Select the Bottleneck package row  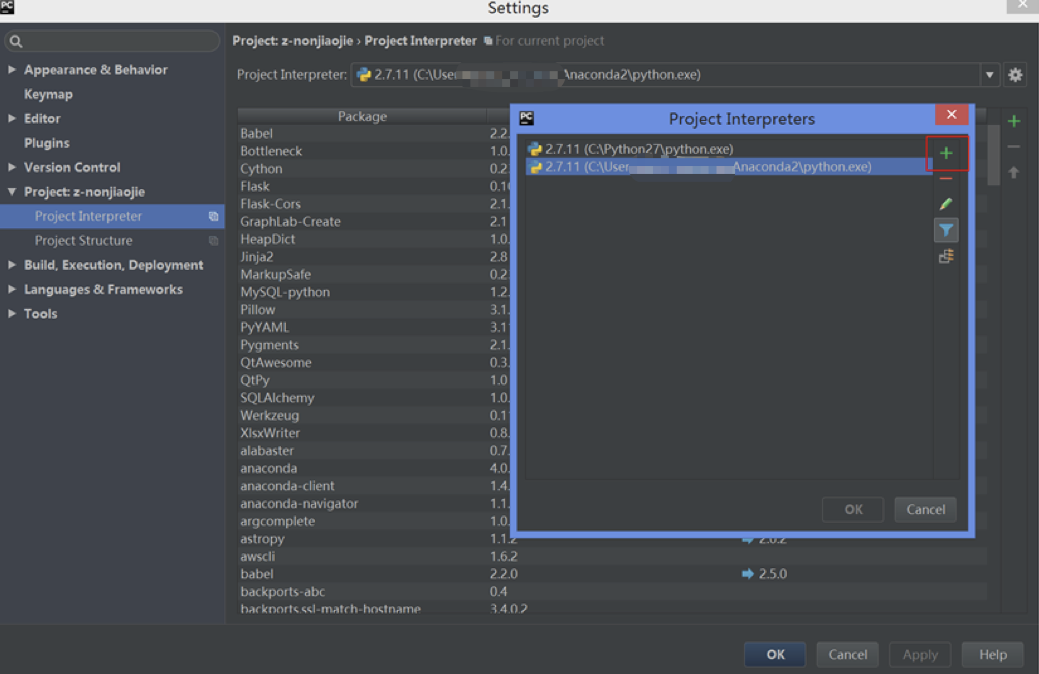[374, 151]
